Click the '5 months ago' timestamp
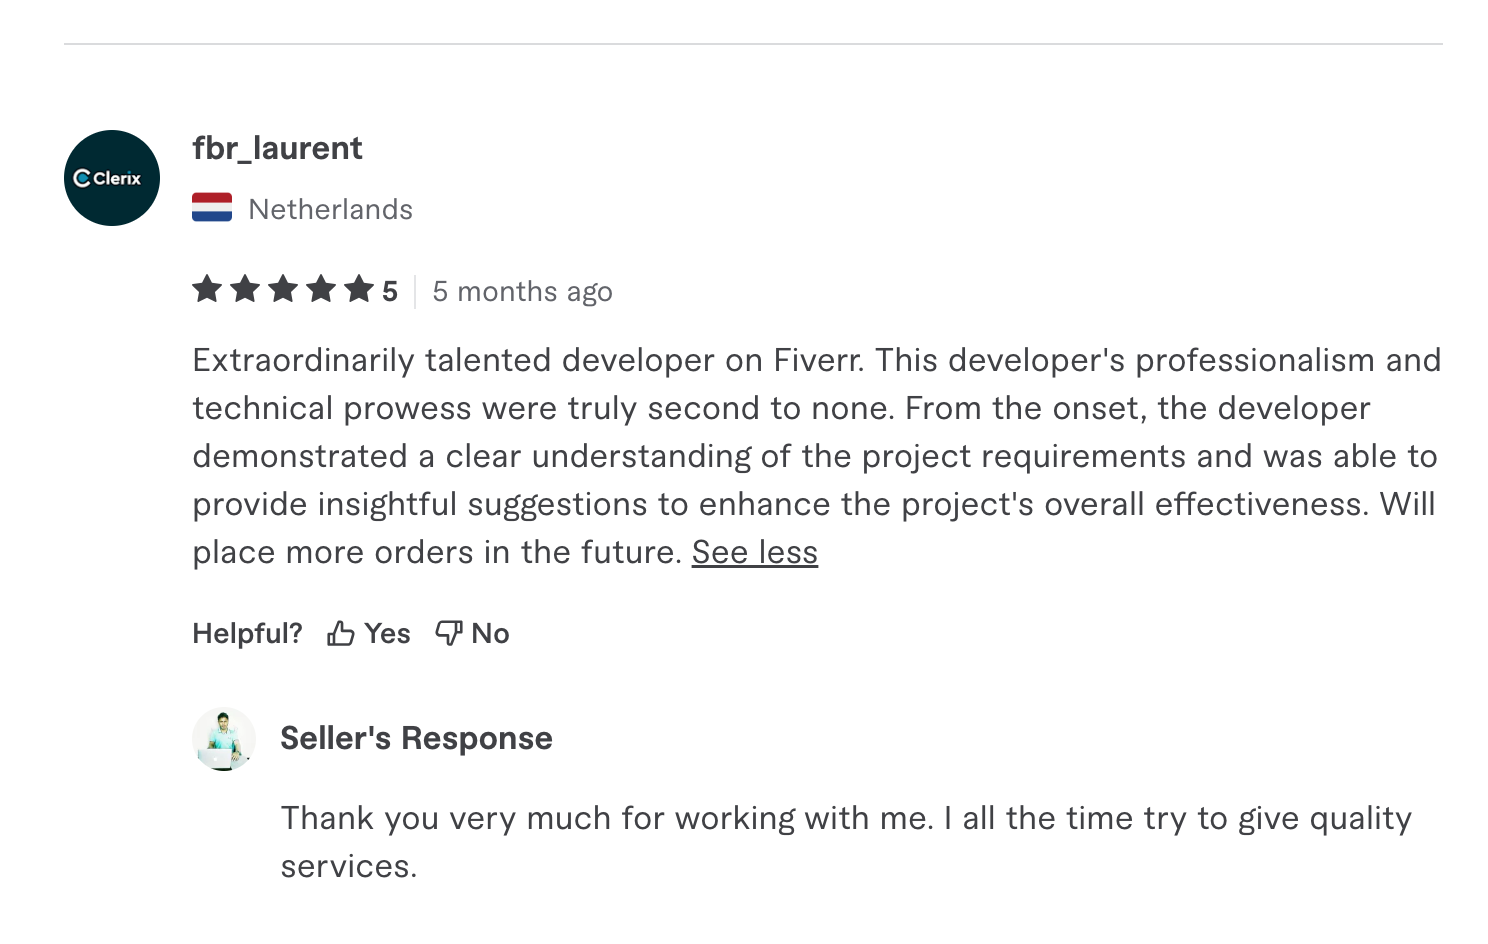The height and width of the screenshot is (944, 1488). [522, 292]
